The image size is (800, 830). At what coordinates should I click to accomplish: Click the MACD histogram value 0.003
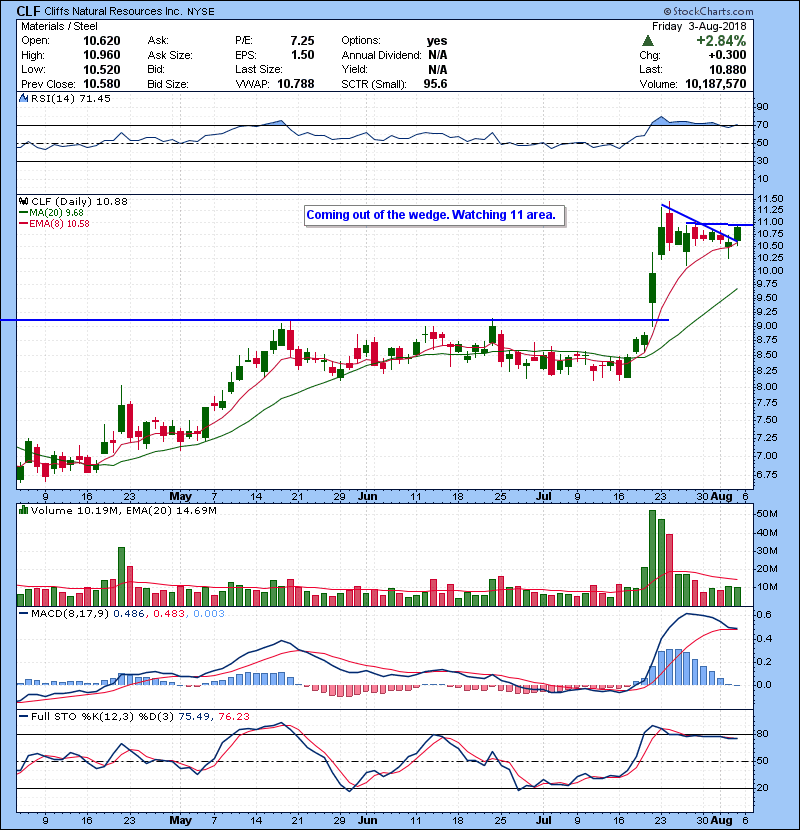[x=209, y=614]
